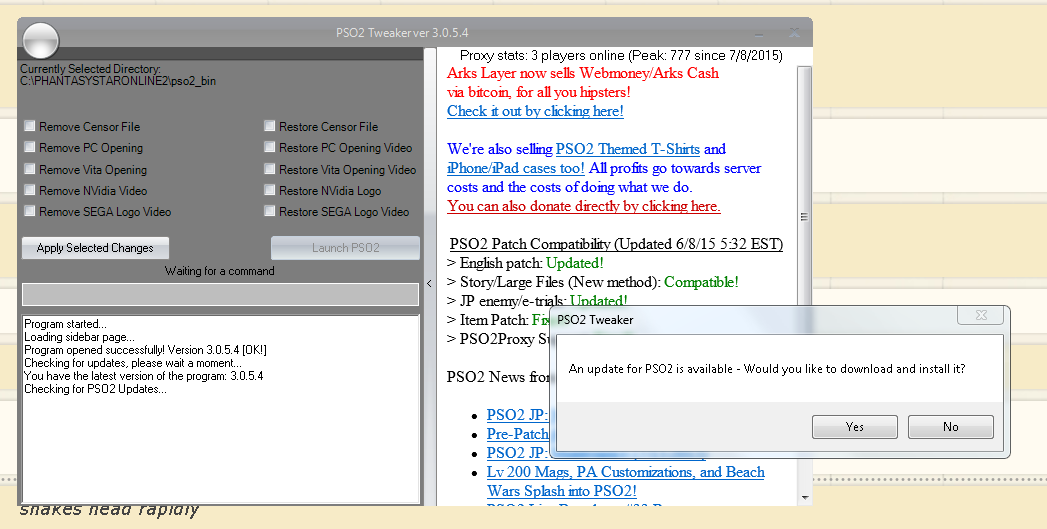The width and height of the screenshot is (1047, 529).
Task: Close the PSO2 Tweaker update dialog
Action: 981,315
